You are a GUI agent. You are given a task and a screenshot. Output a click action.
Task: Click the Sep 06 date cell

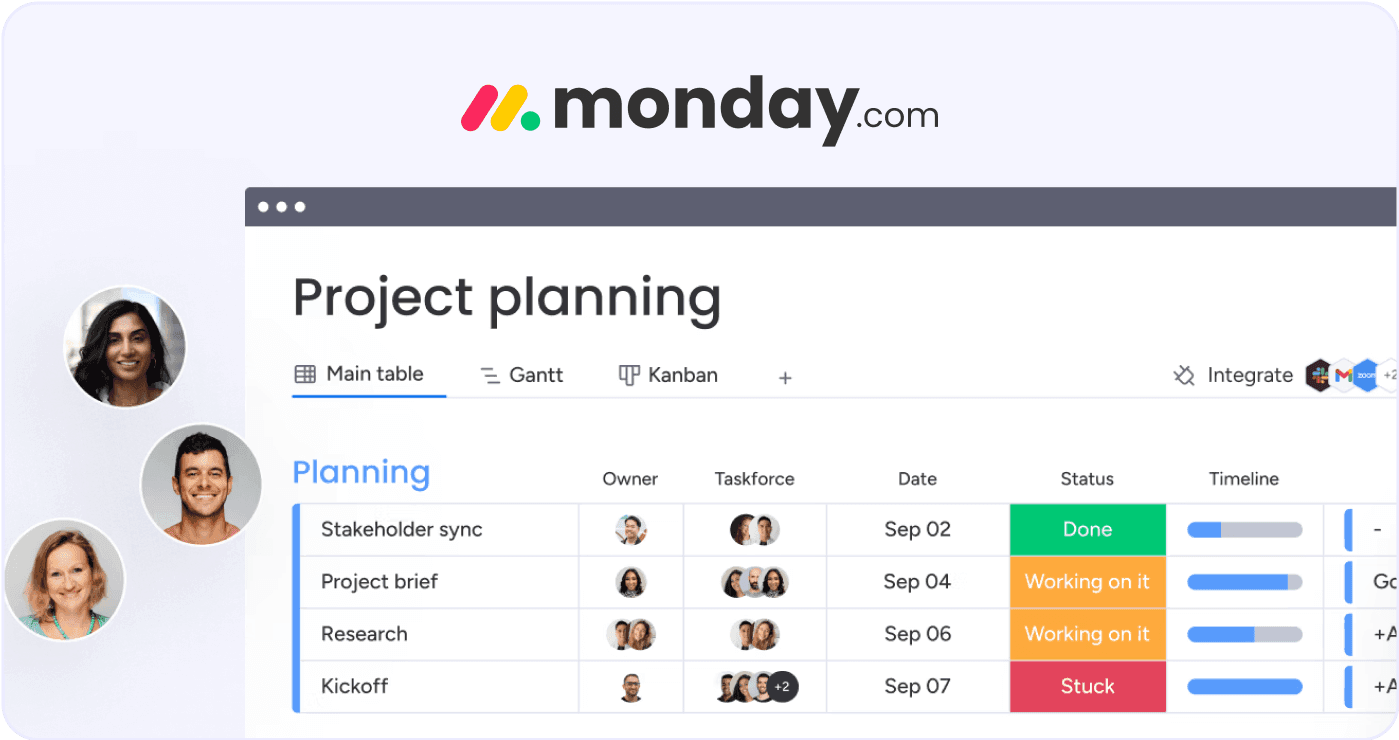pyautogui.click(x=917, y=634)
